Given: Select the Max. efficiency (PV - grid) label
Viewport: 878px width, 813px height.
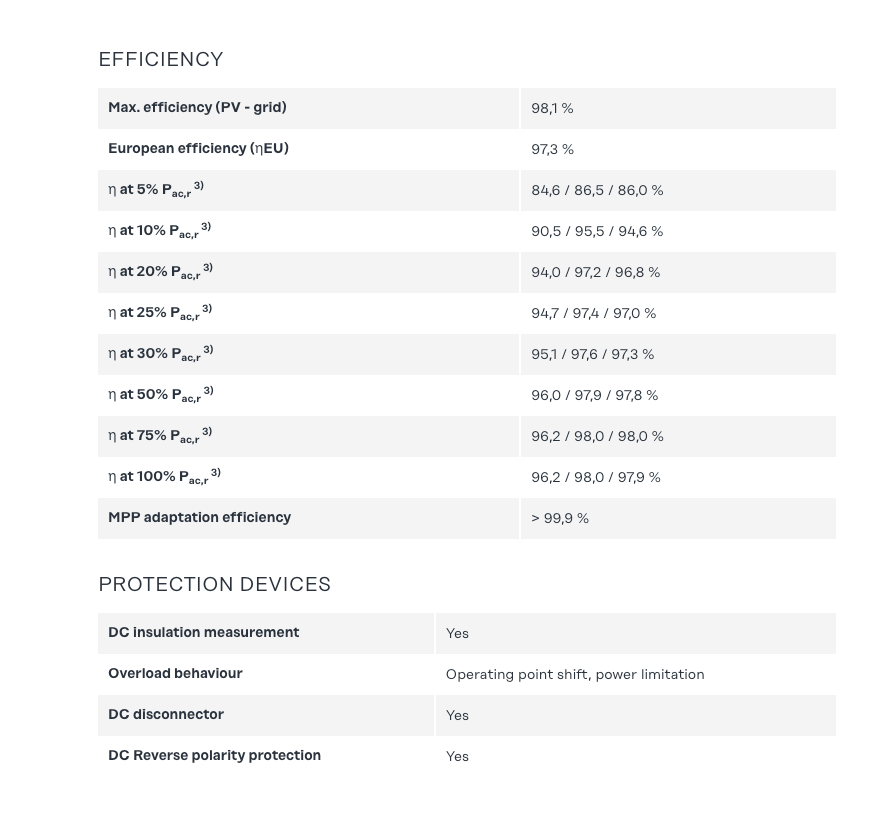Looking at the screenshot, I should click(197, 108).
